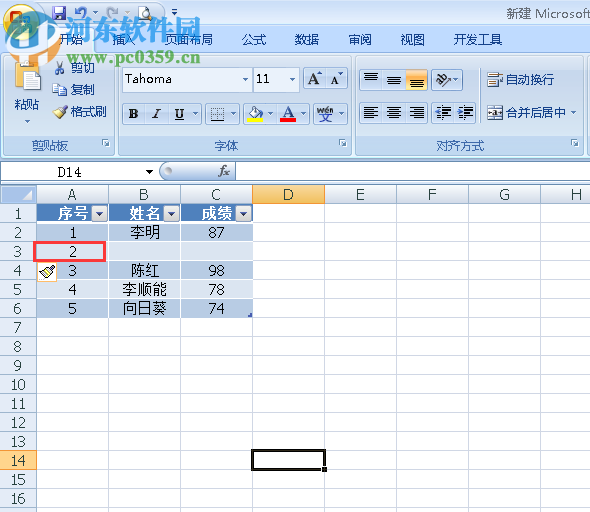Image resolution: width=590 pixels, height=512 pixels.
Task: Select row 14 header
Action: (18, 460)
